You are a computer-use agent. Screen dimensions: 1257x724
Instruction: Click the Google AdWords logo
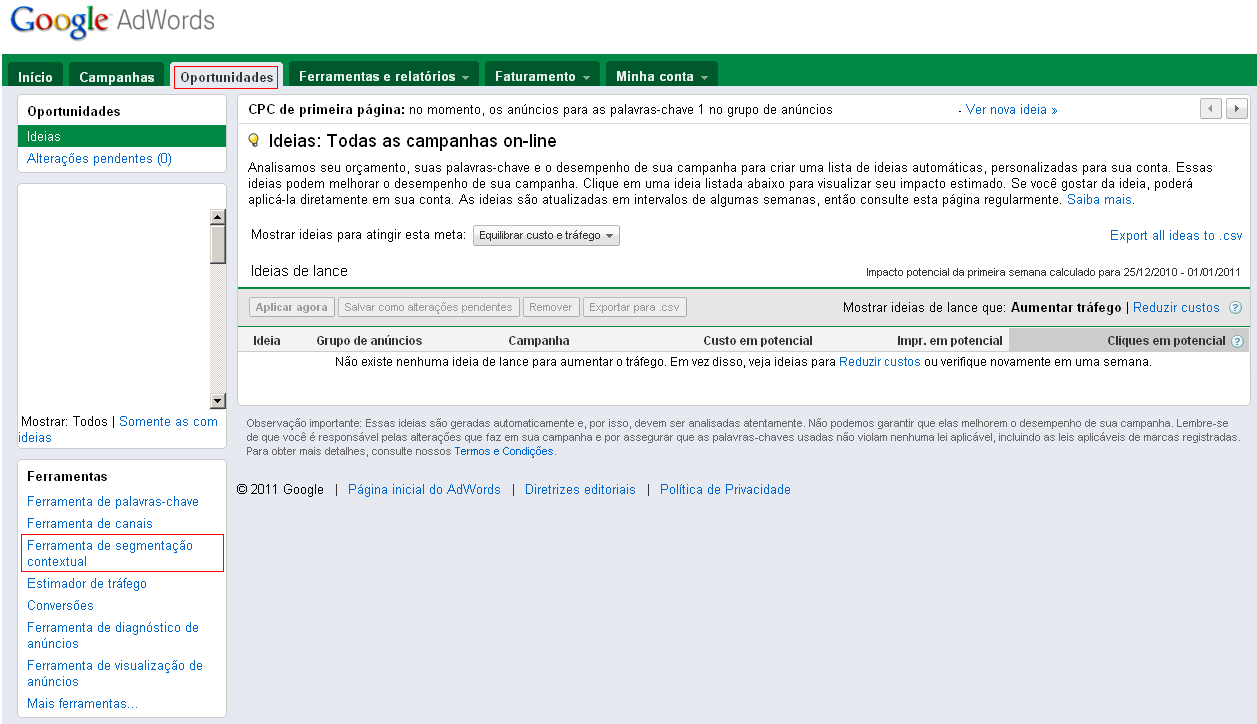pyautogui.click(x=112, y=22)
